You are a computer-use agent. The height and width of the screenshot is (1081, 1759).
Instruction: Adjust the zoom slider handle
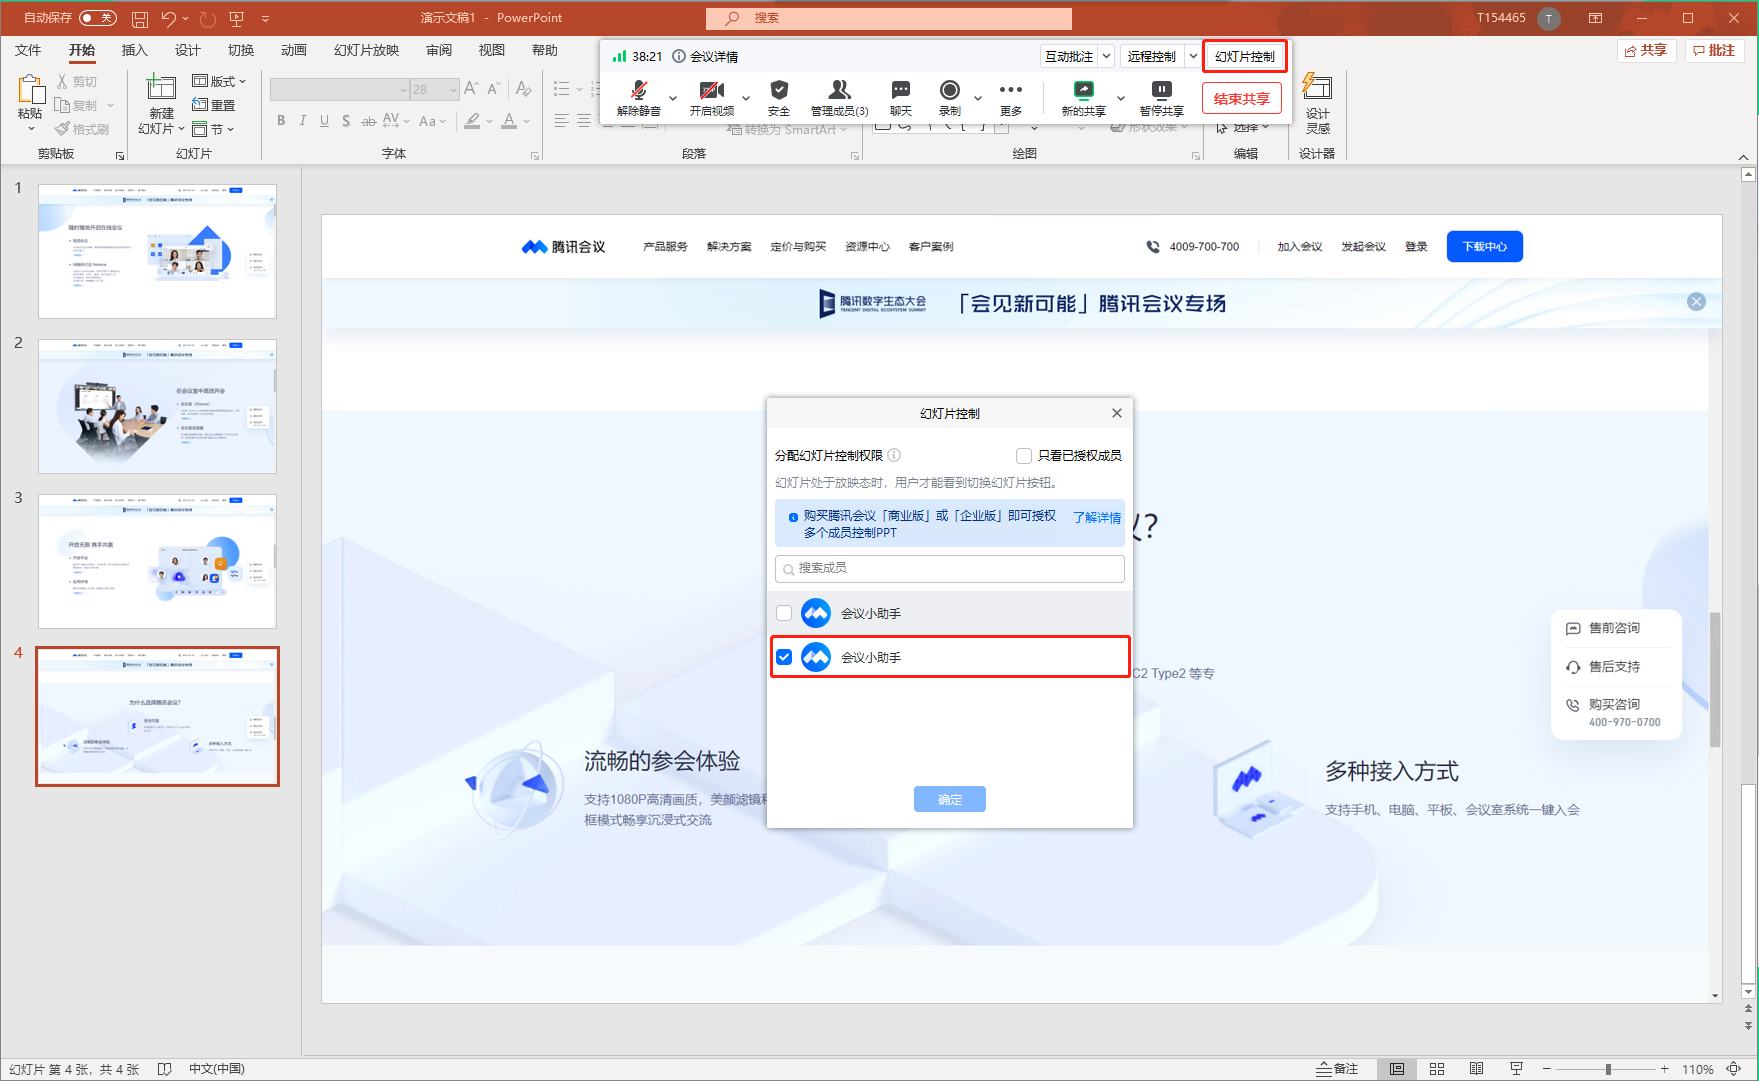tap(1607, 1069)
